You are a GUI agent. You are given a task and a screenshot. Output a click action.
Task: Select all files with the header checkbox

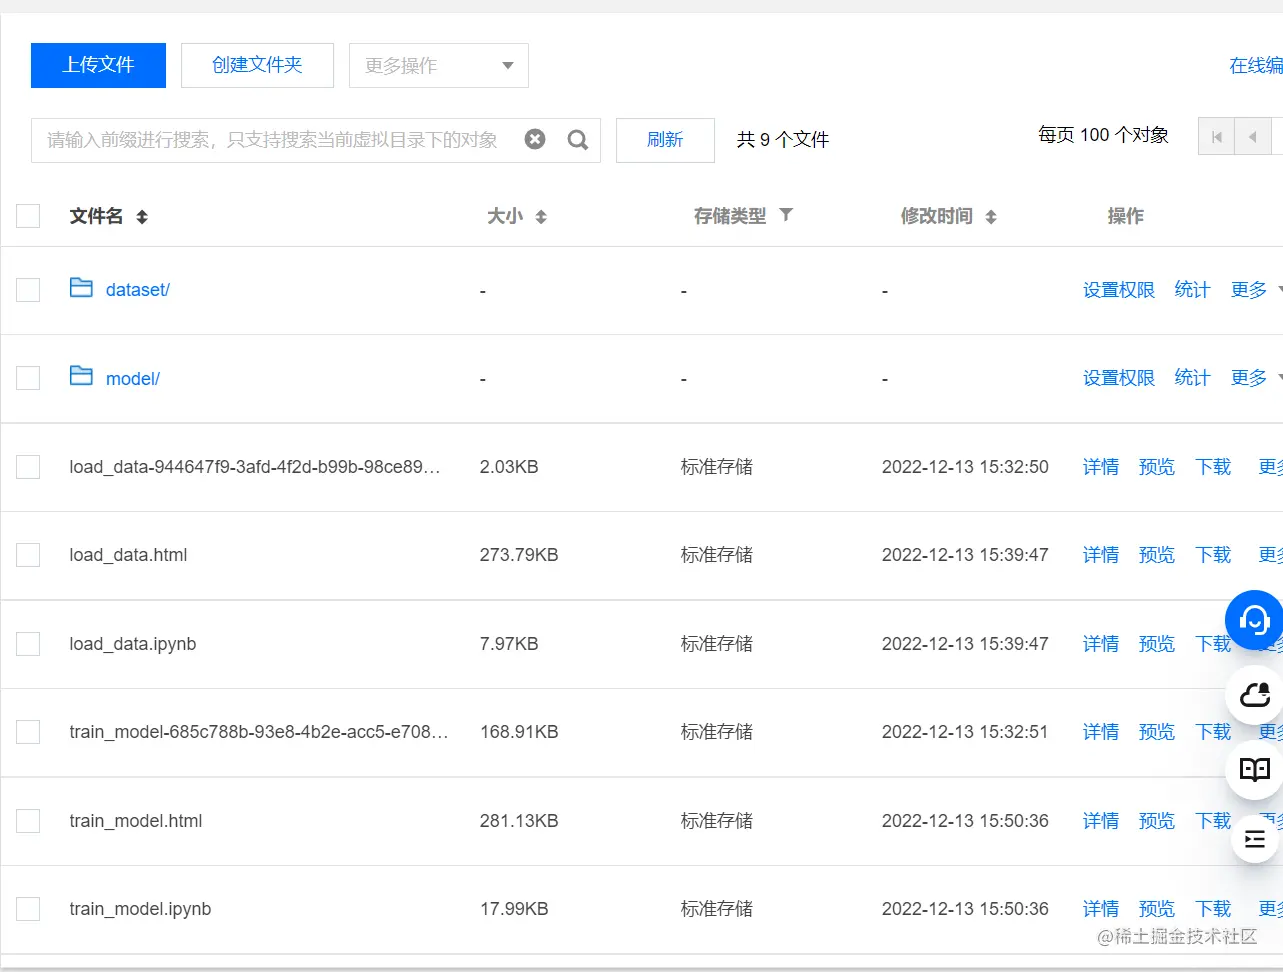pyautogui.click(x=28, y=216)
